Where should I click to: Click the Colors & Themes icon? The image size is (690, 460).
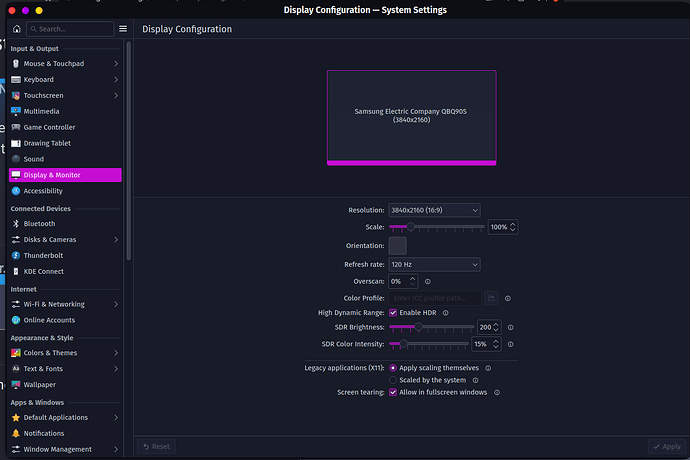[x=16, y=353]
